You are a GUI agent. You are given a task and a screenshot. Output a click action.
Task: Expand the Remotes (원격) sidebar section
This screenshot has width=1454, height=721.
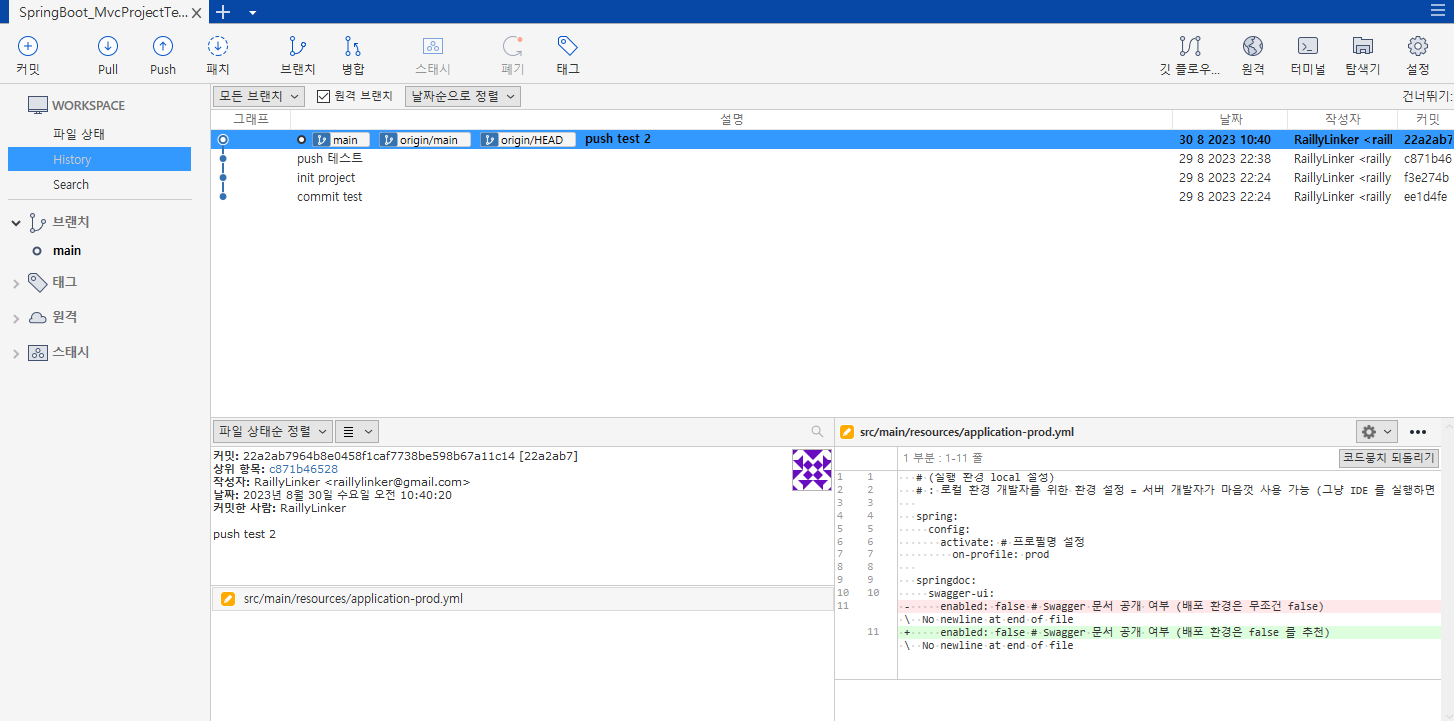16,318
